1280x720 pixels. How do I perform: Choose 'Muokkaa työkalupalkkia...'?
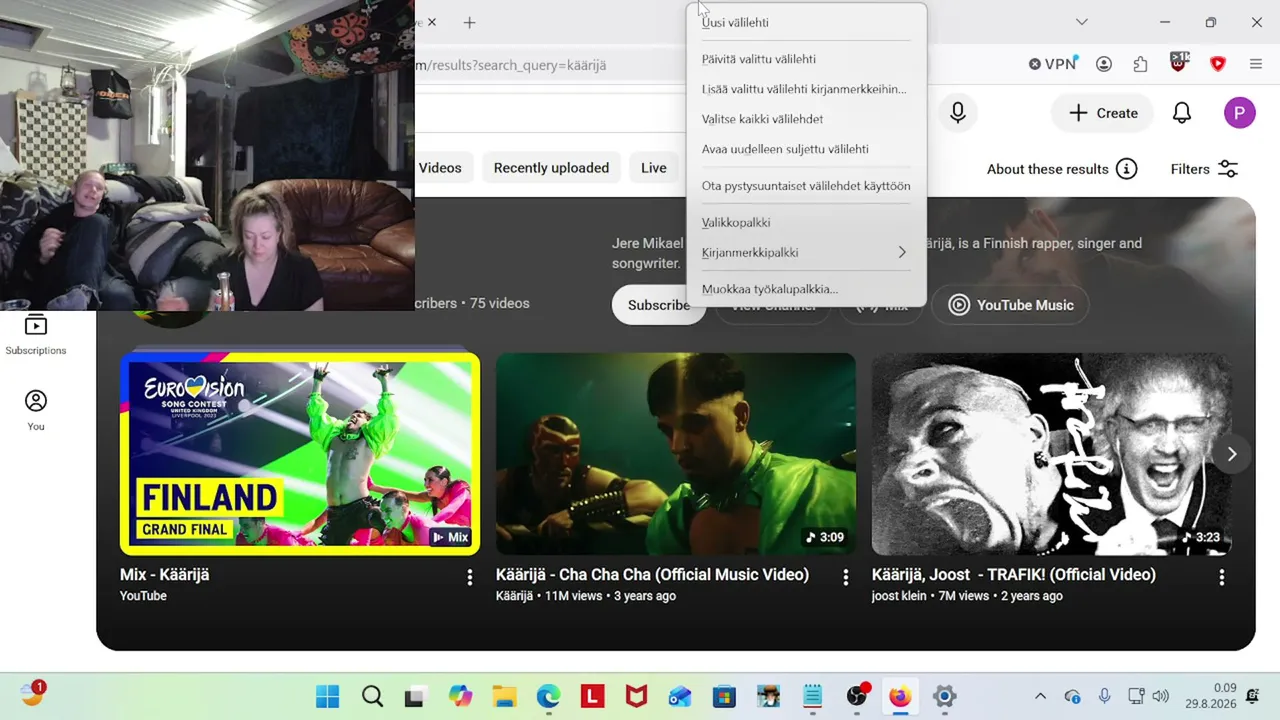point(806,289)
